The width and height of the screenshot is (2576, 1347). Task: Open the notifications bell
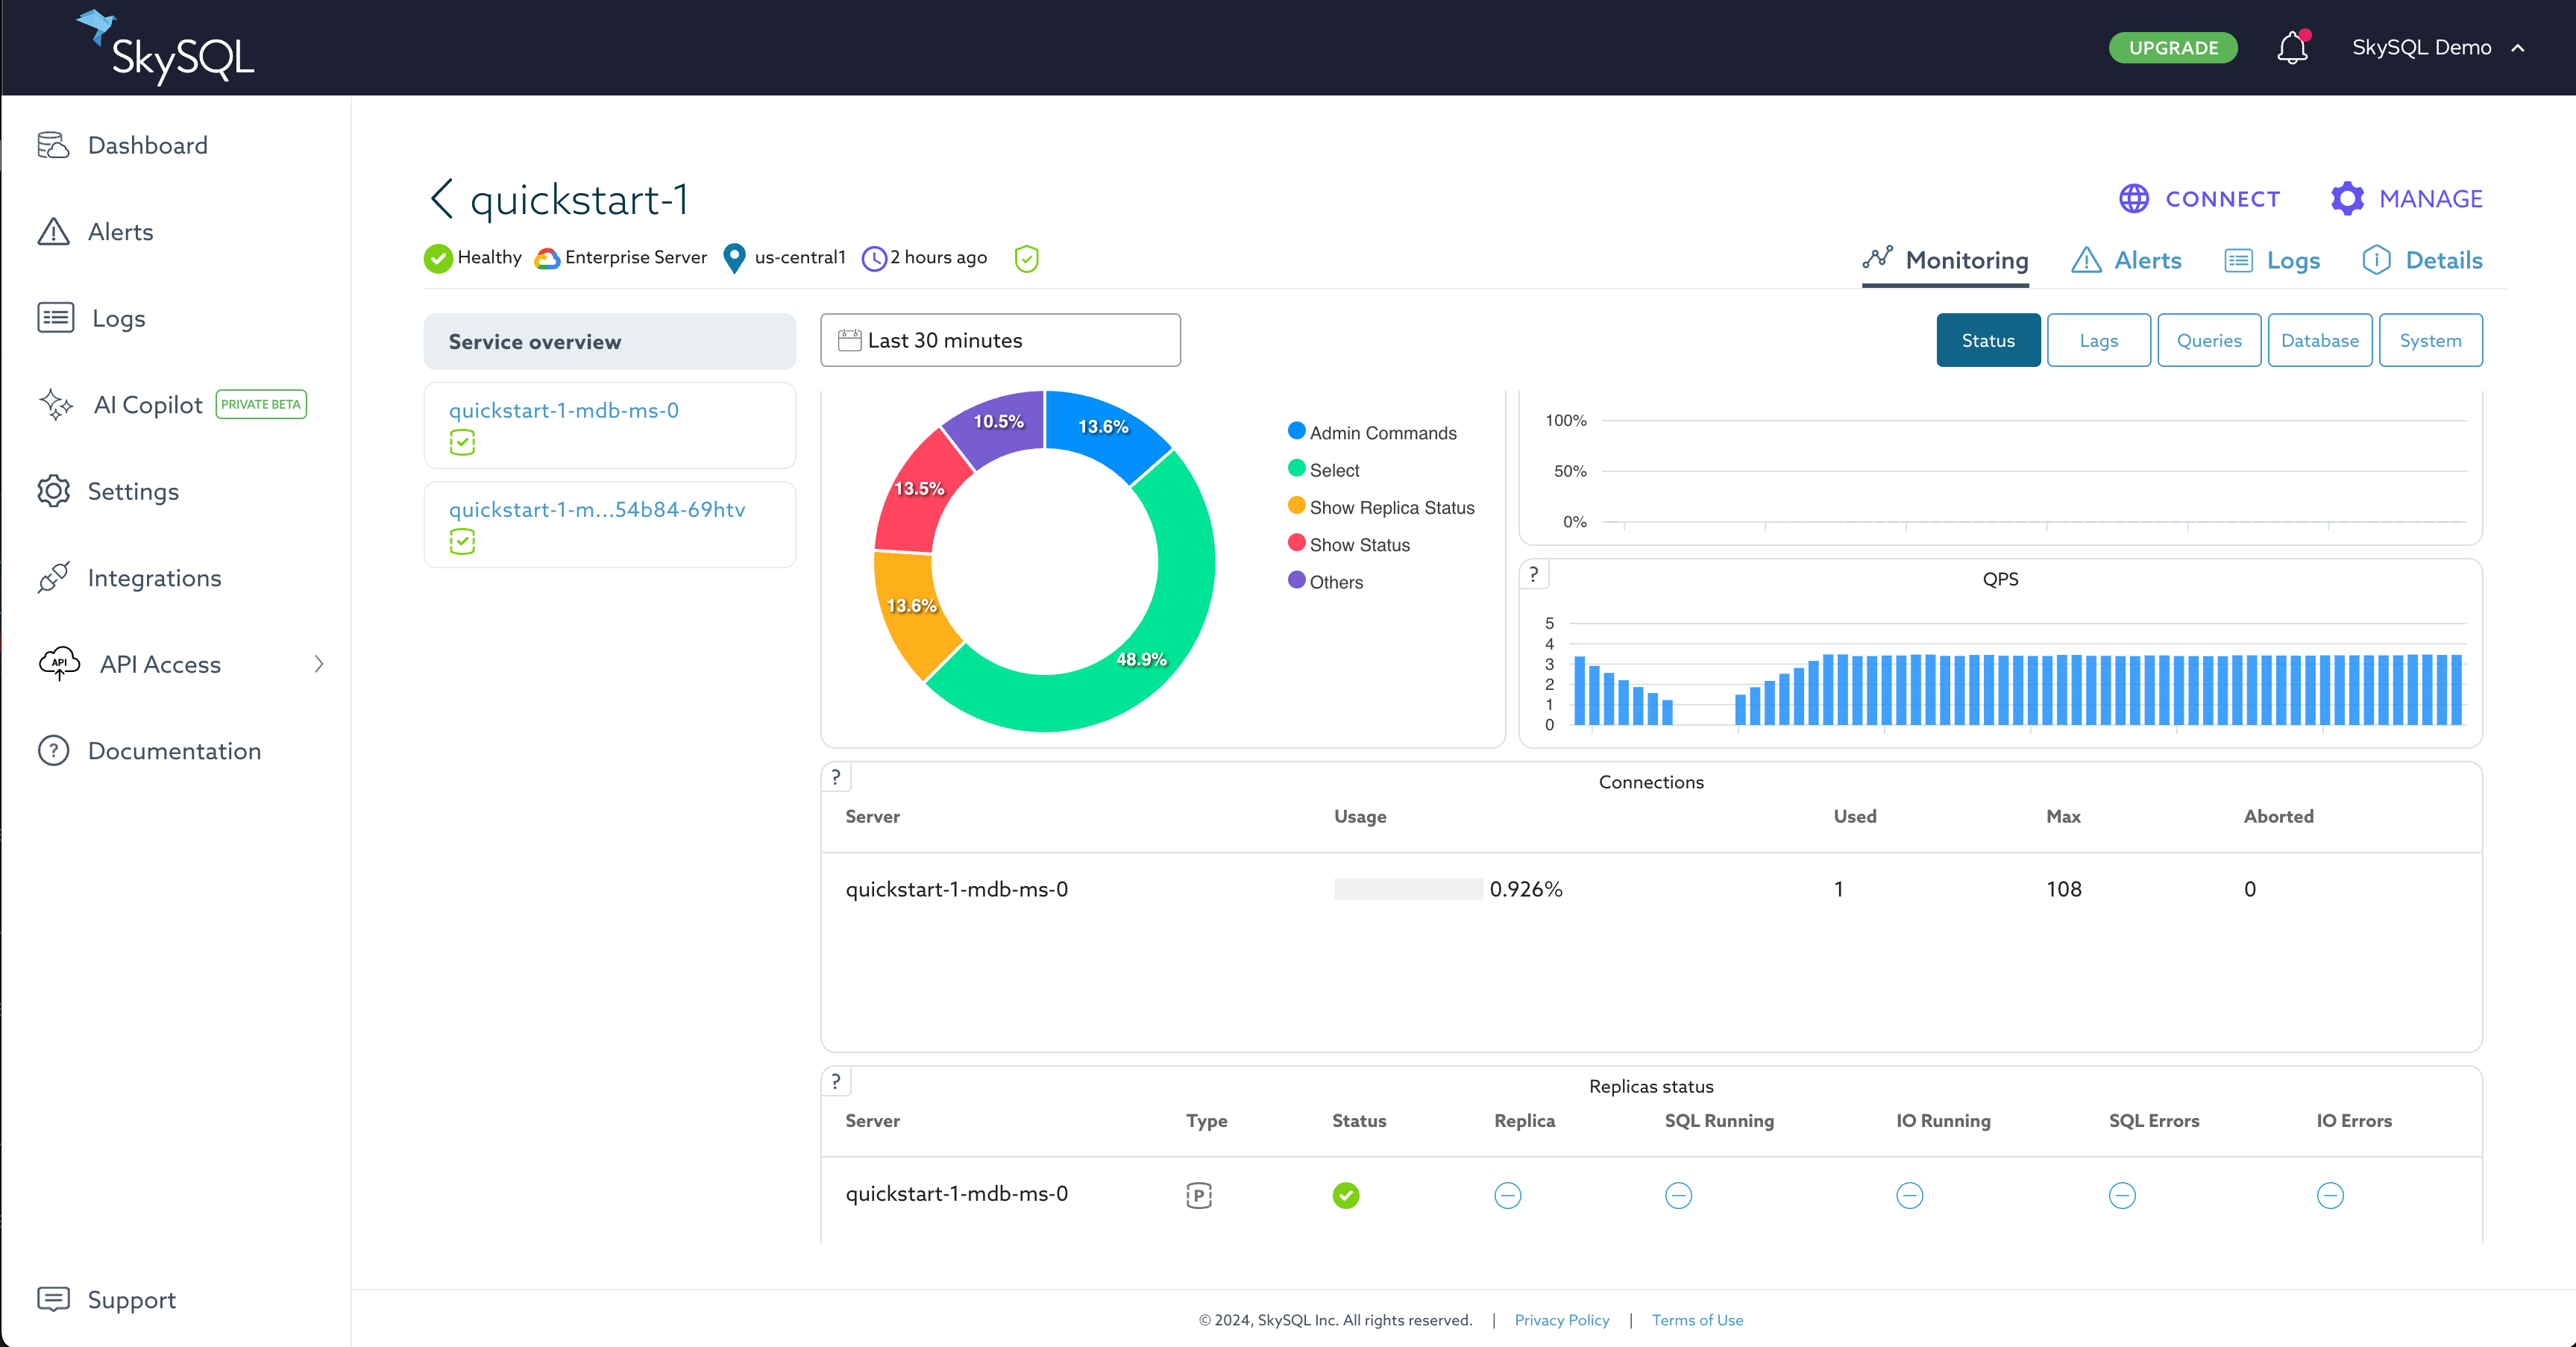pyautogui.click(x=2292, y=47)
